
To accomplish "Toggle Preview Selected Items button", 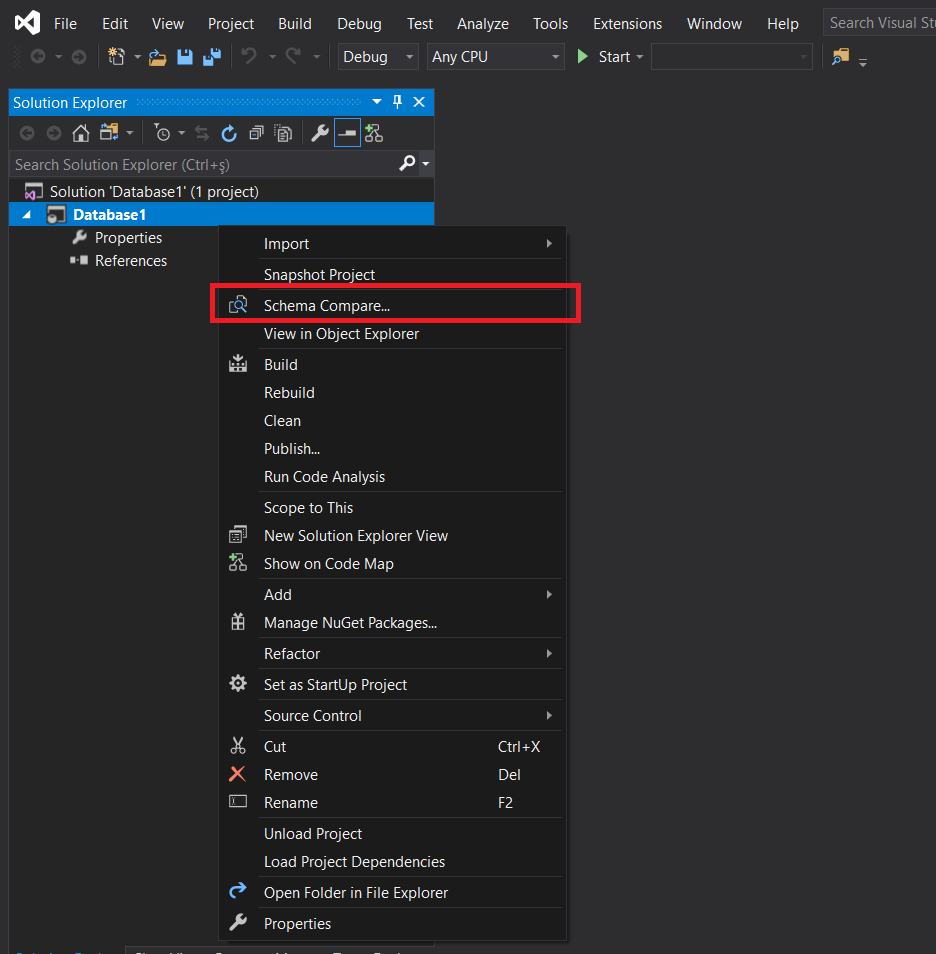I will 347,133.
